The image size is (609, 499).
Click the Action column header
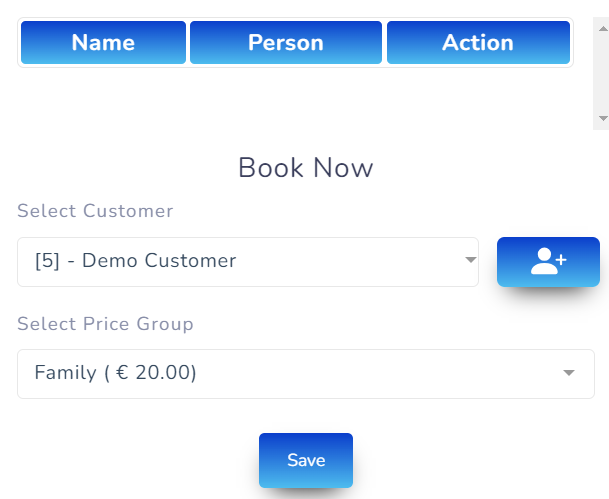point(478,43)
